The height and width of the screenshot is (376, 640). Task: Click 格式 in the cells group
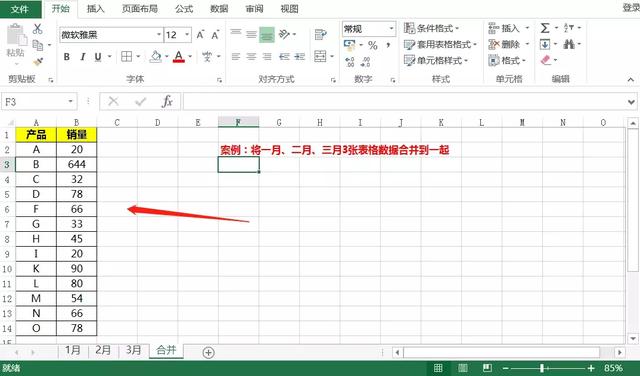click(507, 60)
